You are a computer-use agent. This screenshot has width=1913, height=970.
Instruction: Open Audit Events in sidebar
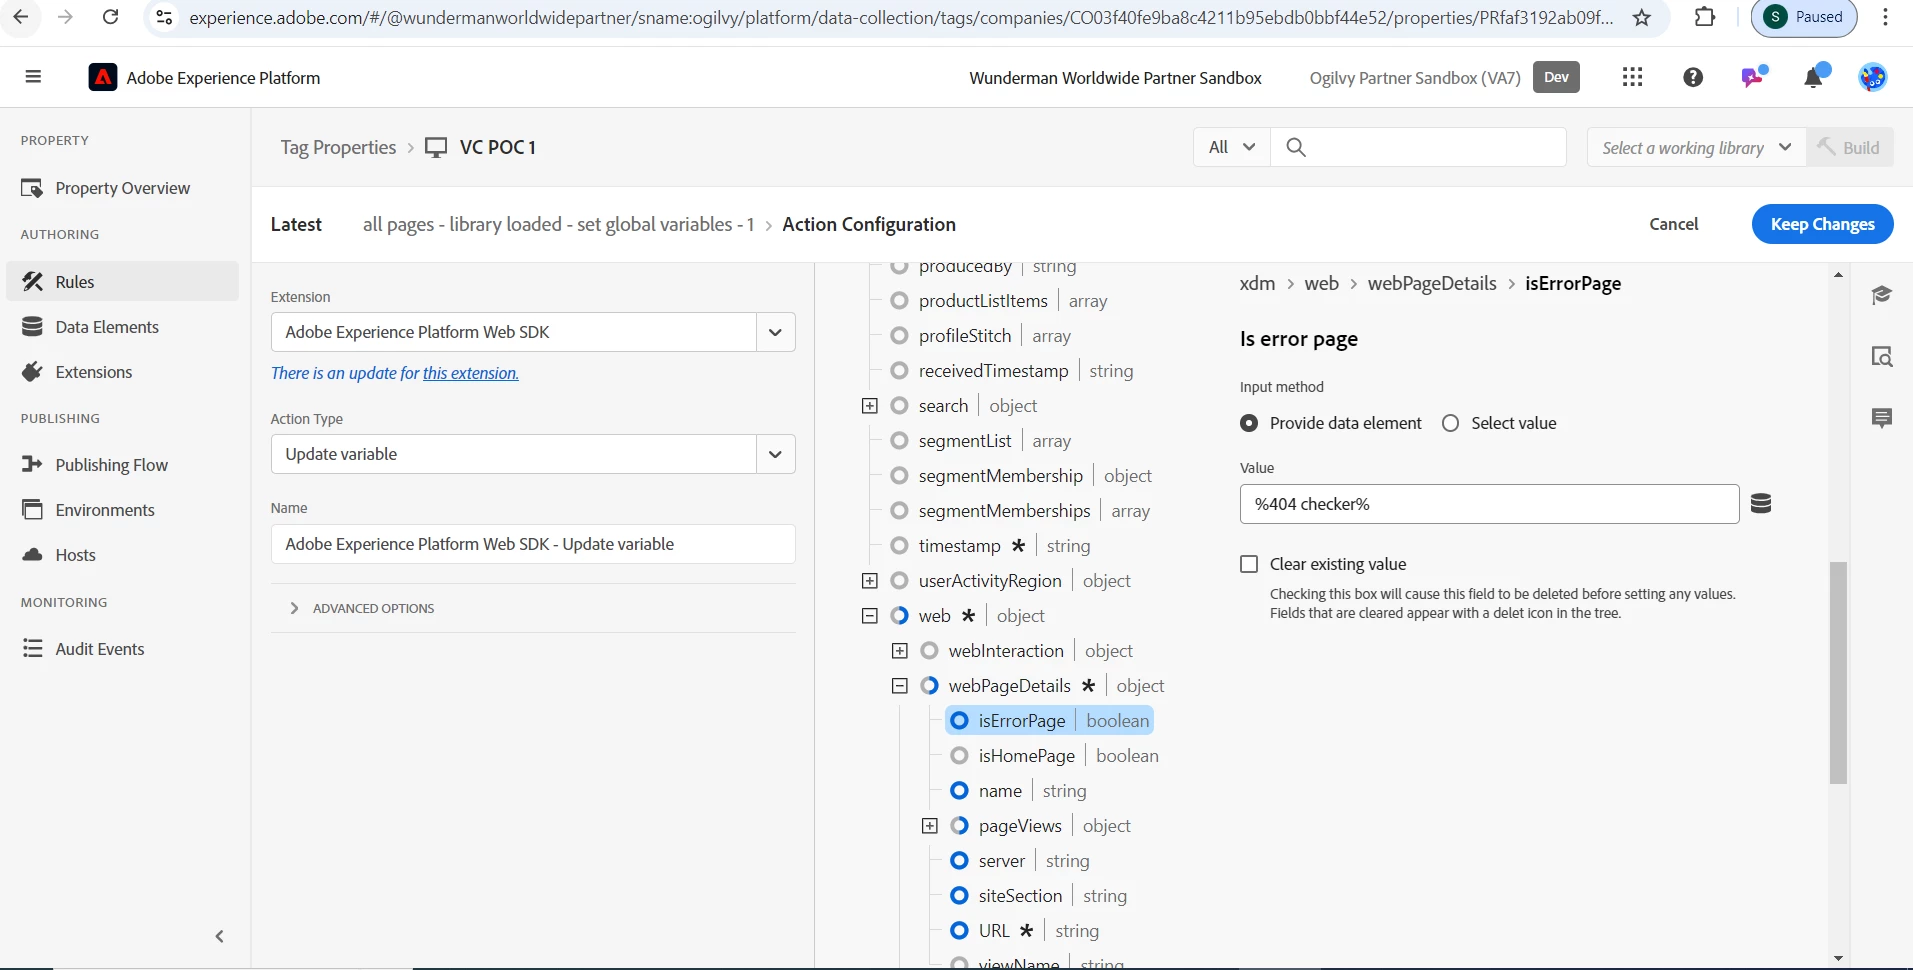[x=122, y=649]
